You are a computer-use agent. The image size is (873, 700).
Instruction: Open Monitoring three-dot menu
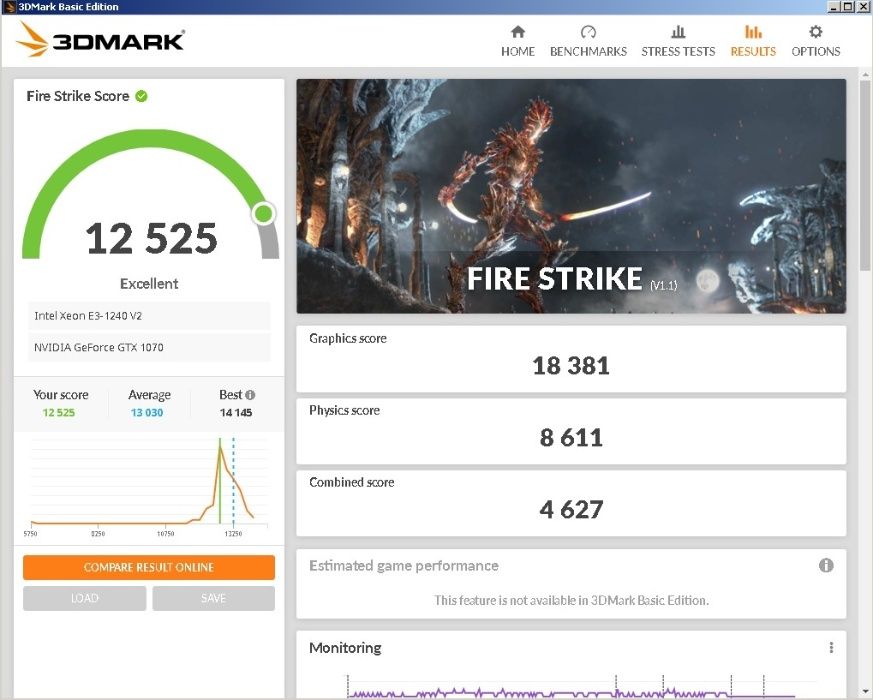831,647
